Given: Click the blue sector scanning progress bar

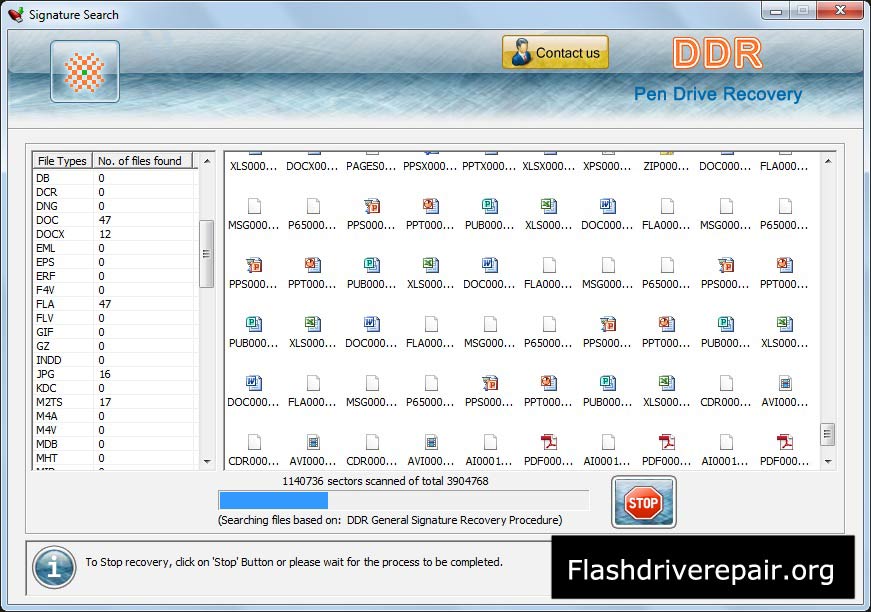Looking at the screenshot, I should click(x=404, y=500).
